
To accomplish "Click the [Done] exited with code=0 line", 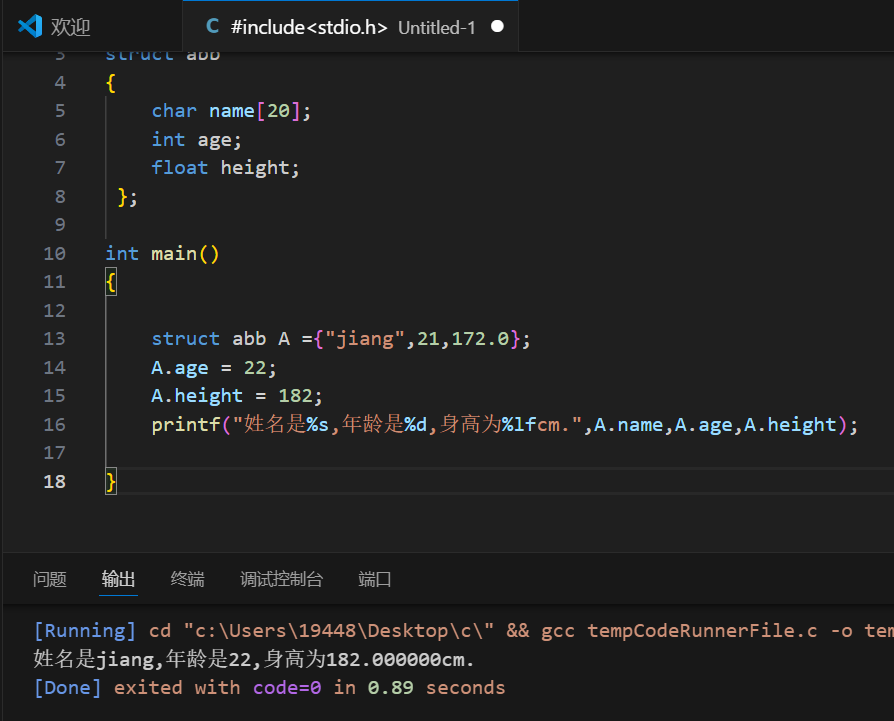I will coord(270,688).
